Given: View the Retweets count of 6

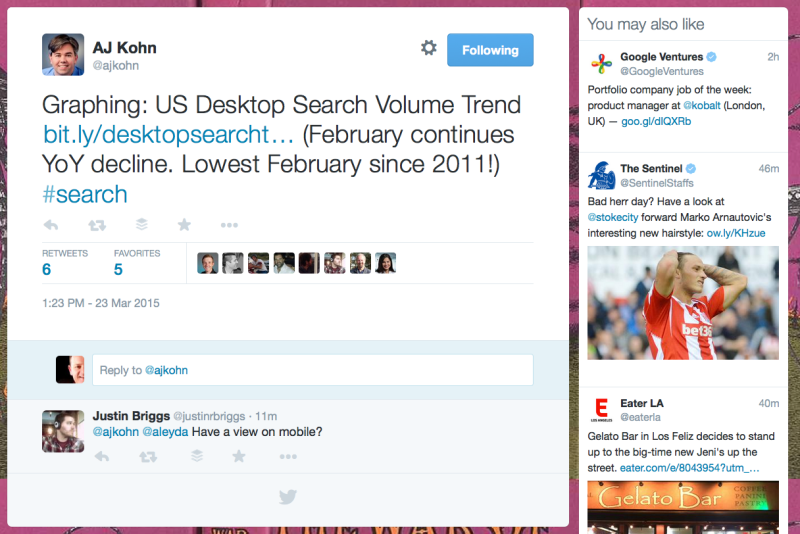Looking at the screenshot, I should (47, 269).
